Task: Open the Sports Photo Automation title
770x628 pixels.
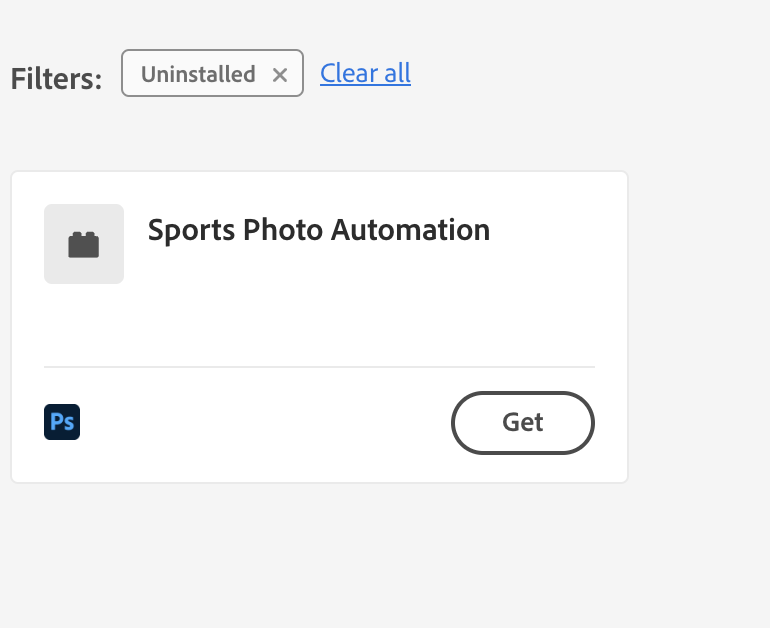Action: tap(319, 229)
